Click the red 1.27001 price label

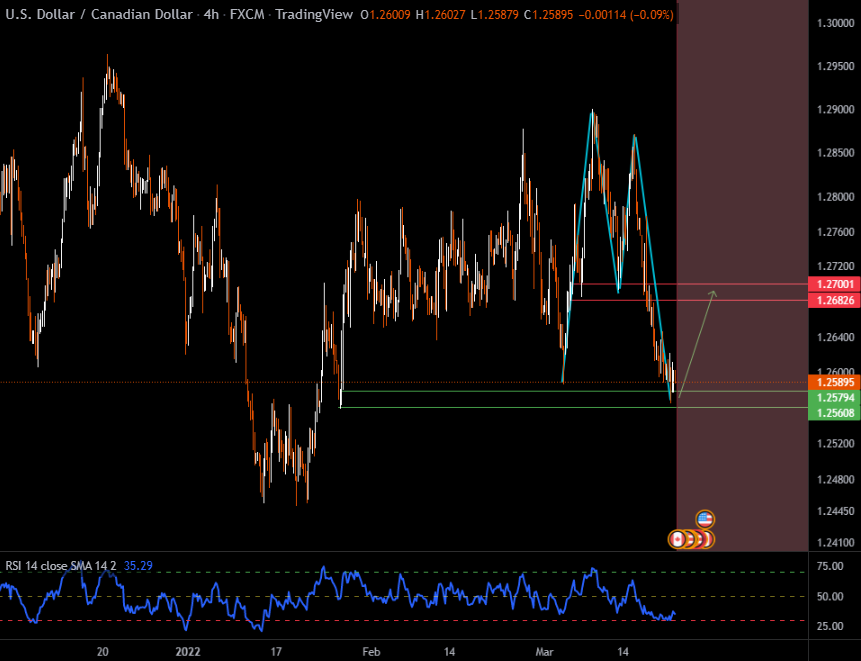835,284
